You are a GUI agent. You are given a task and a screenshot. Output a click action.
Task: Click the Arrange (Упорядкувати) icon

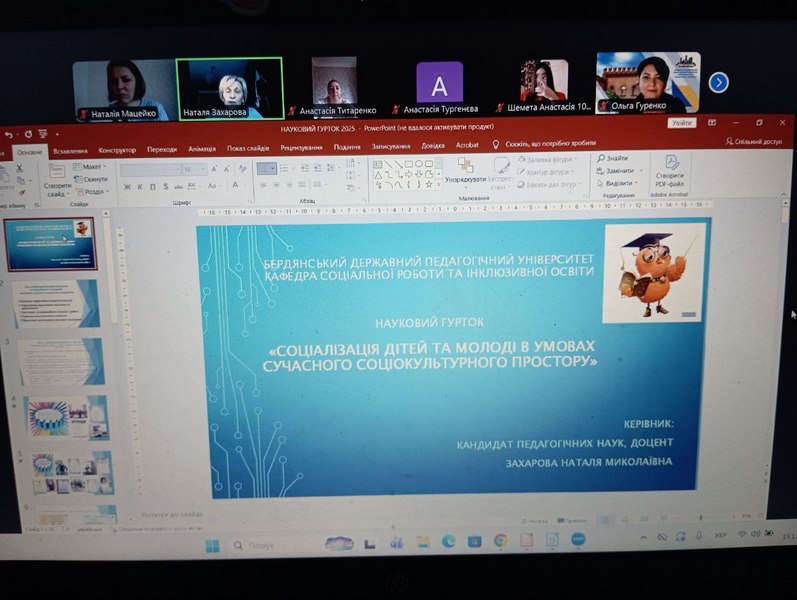tap(465, 164)
